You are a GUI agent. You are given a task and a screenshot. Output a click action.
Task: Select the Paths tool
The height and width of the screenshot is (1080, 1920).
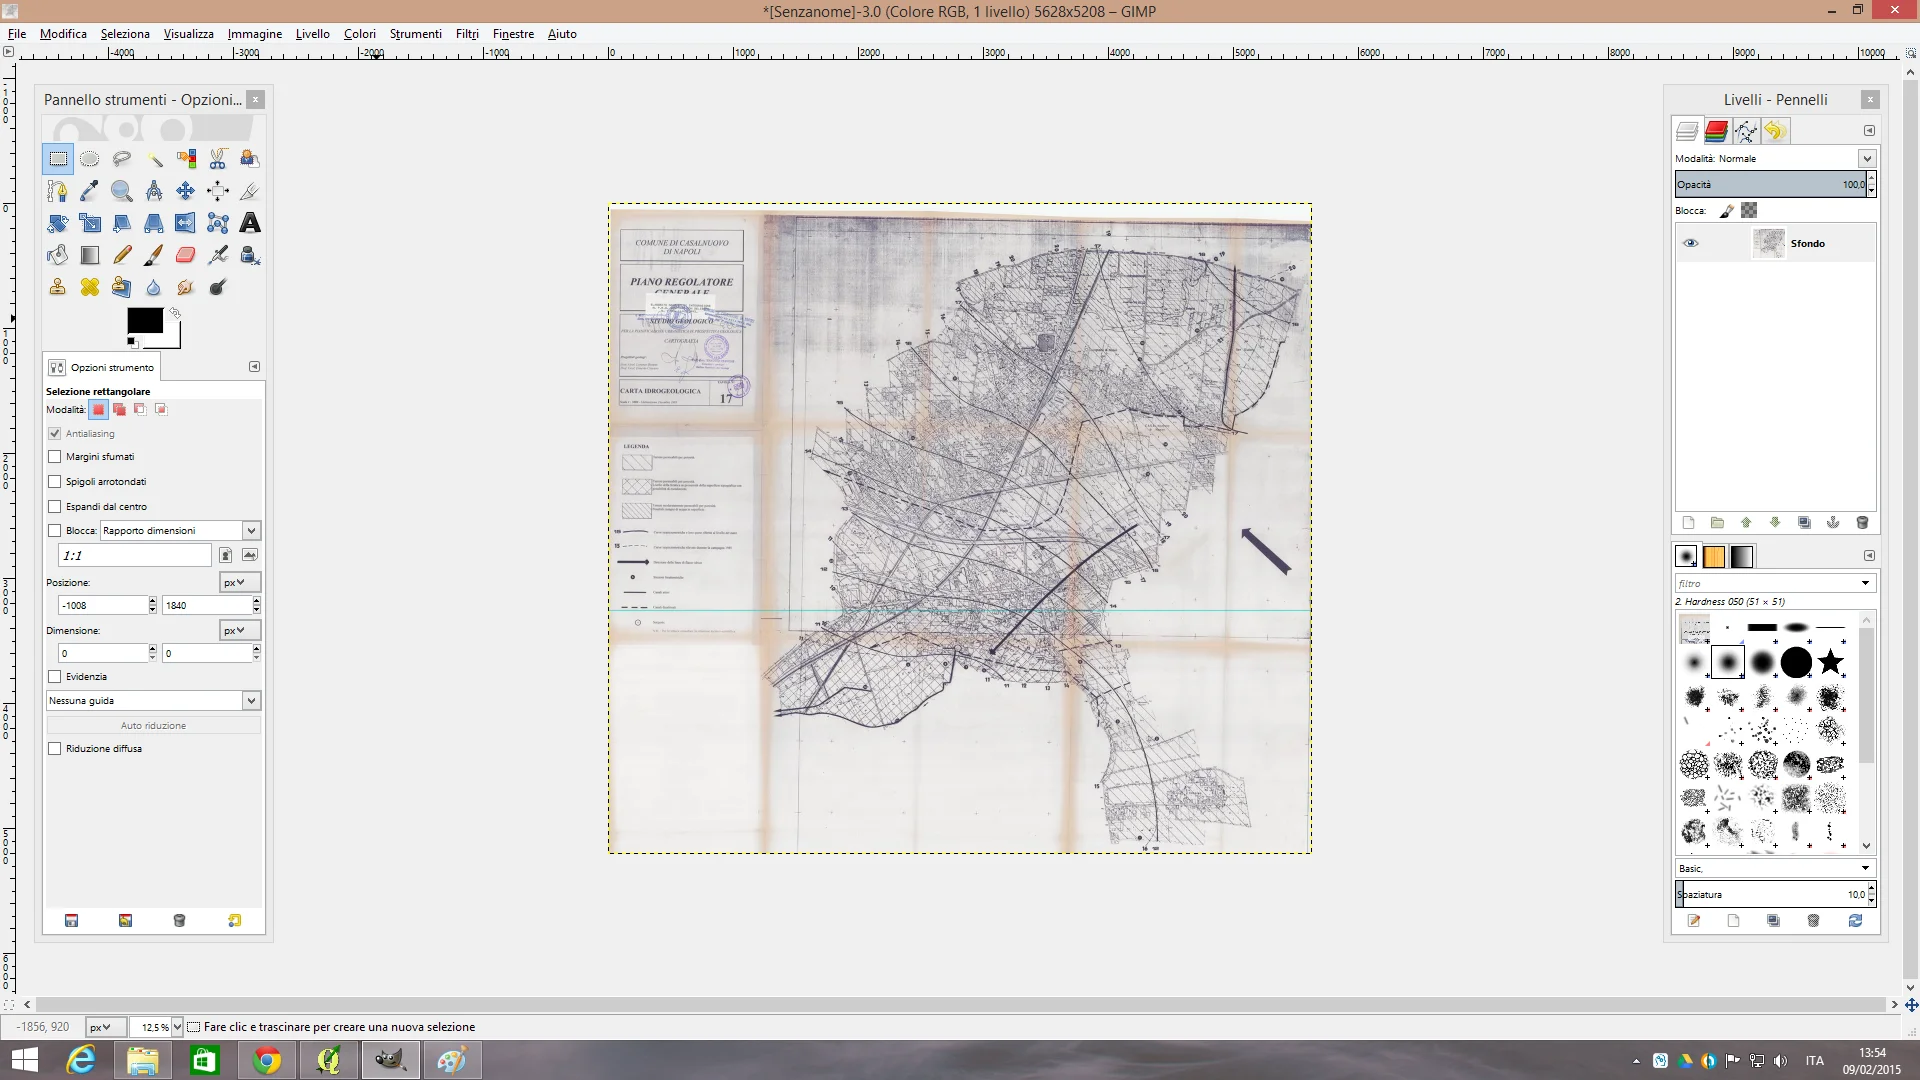coord(58,191)
